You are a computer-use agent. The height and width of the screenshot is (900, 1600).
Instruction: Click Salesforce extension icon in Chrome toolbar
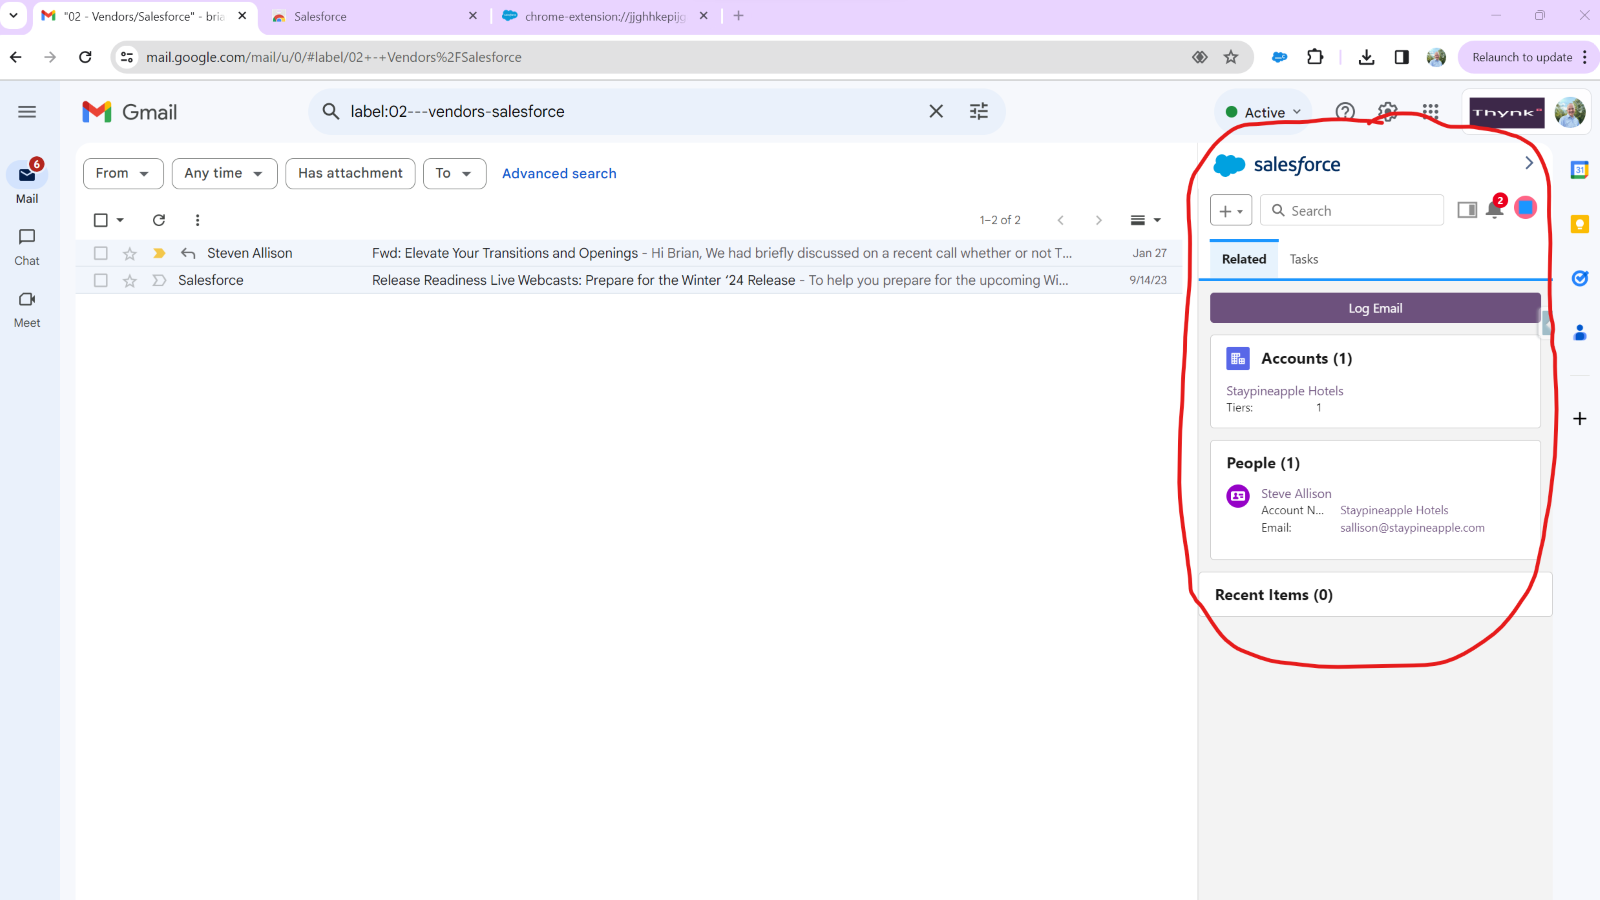coord(1279,57)
